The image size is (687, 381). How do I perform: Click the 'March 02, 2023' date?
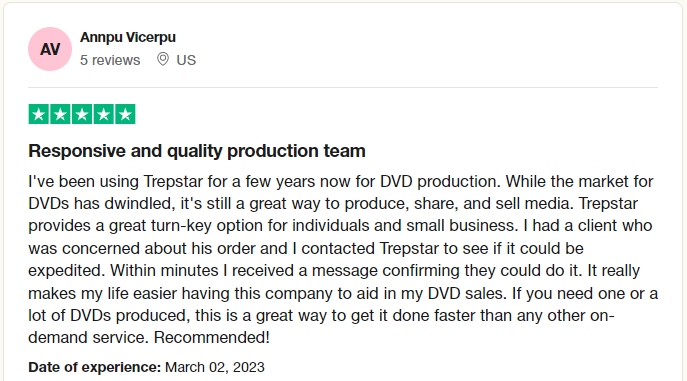[215, 367]
